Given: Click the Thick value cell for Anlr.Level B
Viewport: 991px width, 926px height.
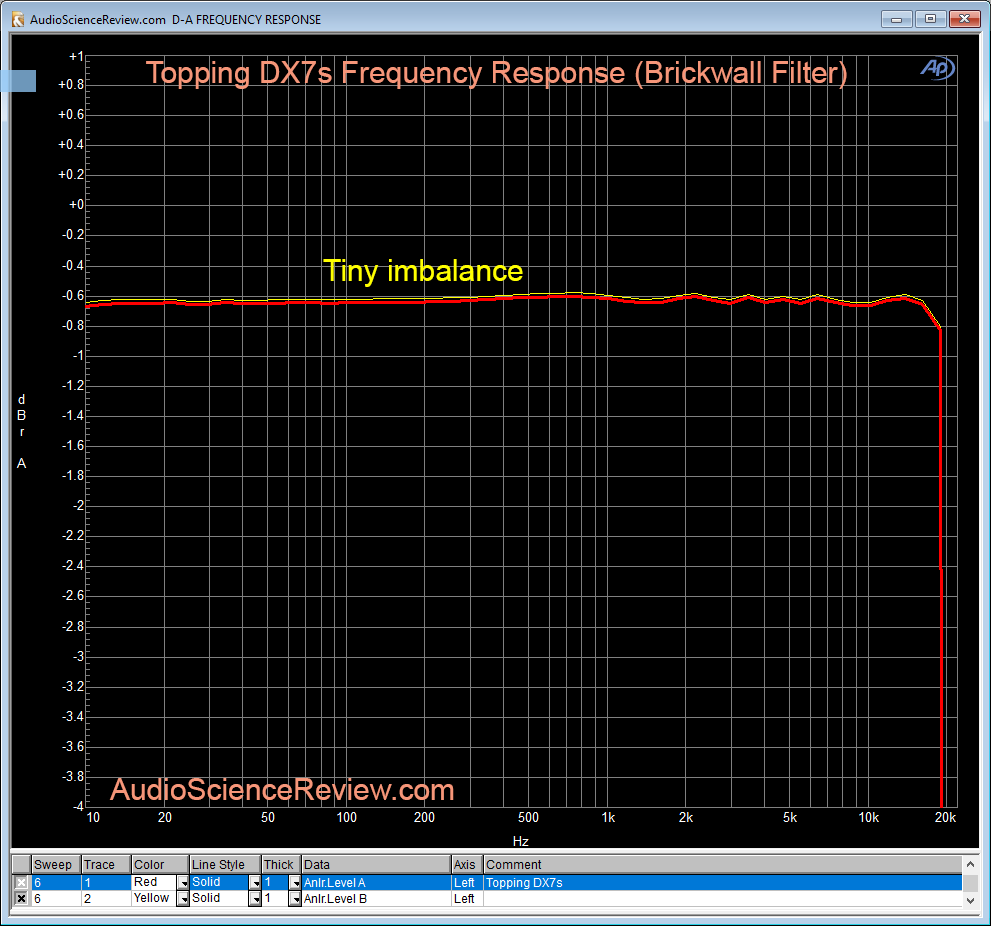Looking at the screenshot, I should click(276, 898).
